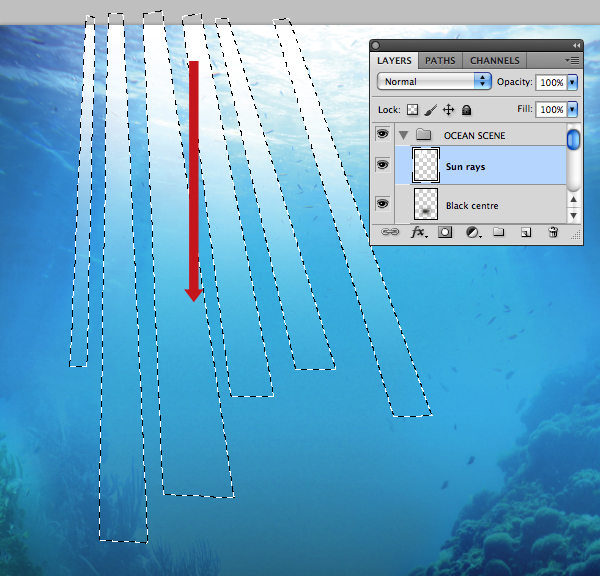Click the panel resize grip corner
The image size is (600, 576).
[x=576, y=235]
